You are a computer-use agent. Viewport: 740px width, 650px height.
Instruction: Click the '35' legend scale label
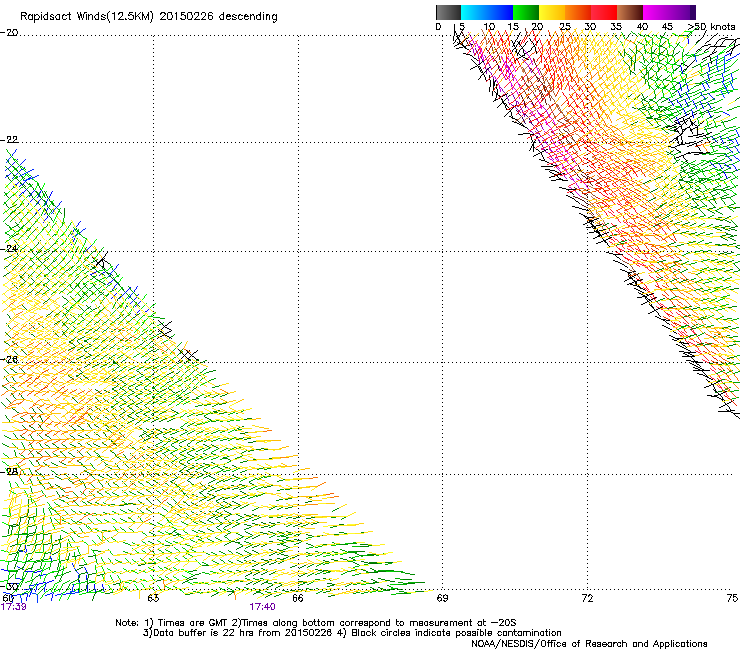click(x=616, y=27)
